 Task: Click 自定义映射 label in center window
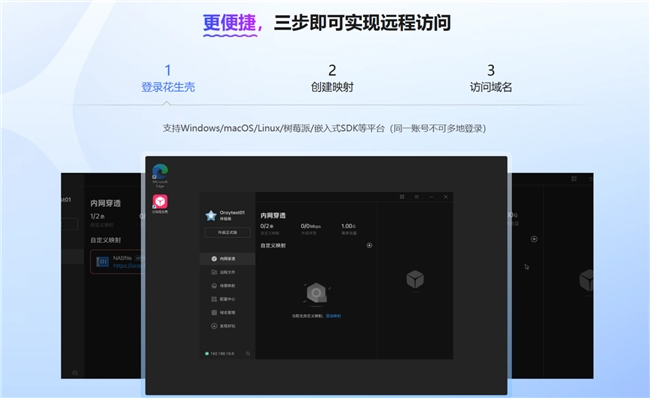click(273, 245)
